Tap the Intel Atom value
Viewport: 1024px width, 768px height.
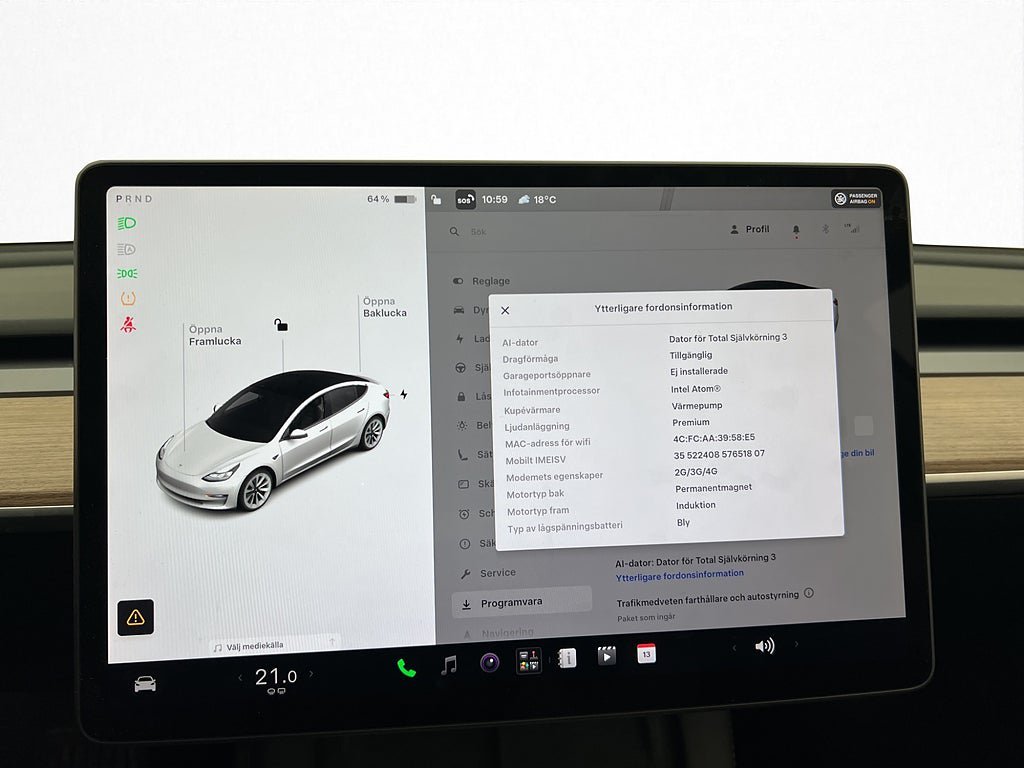point(696,389)
